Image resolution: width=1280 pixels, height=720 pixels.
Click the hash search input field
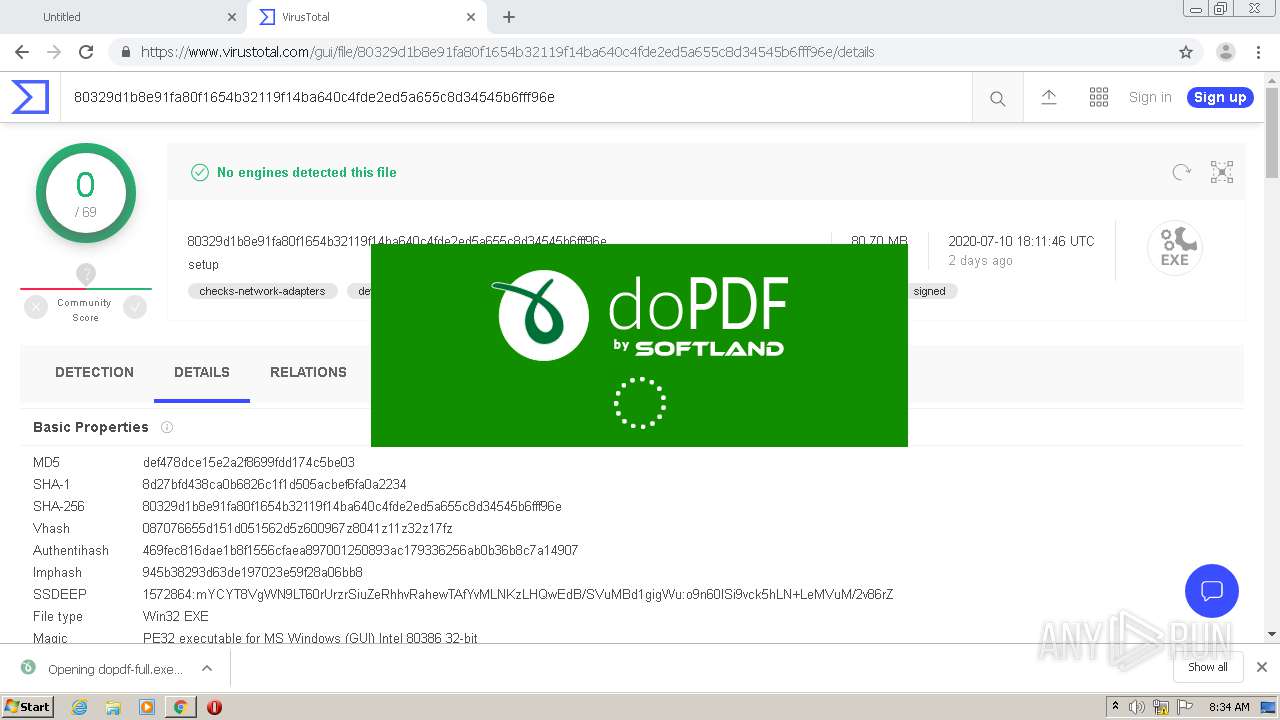(x=515, y=97)
